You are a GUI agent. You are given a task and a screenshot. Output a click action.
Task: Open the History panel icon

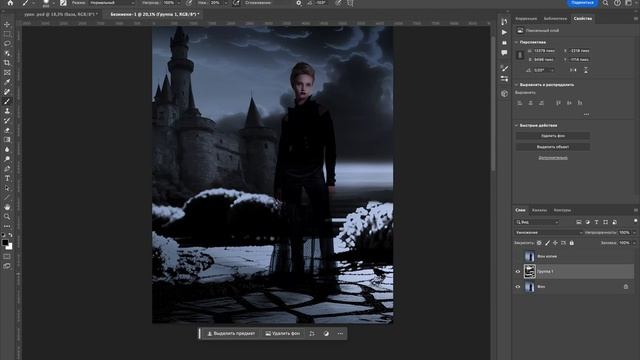pos(504,22)
